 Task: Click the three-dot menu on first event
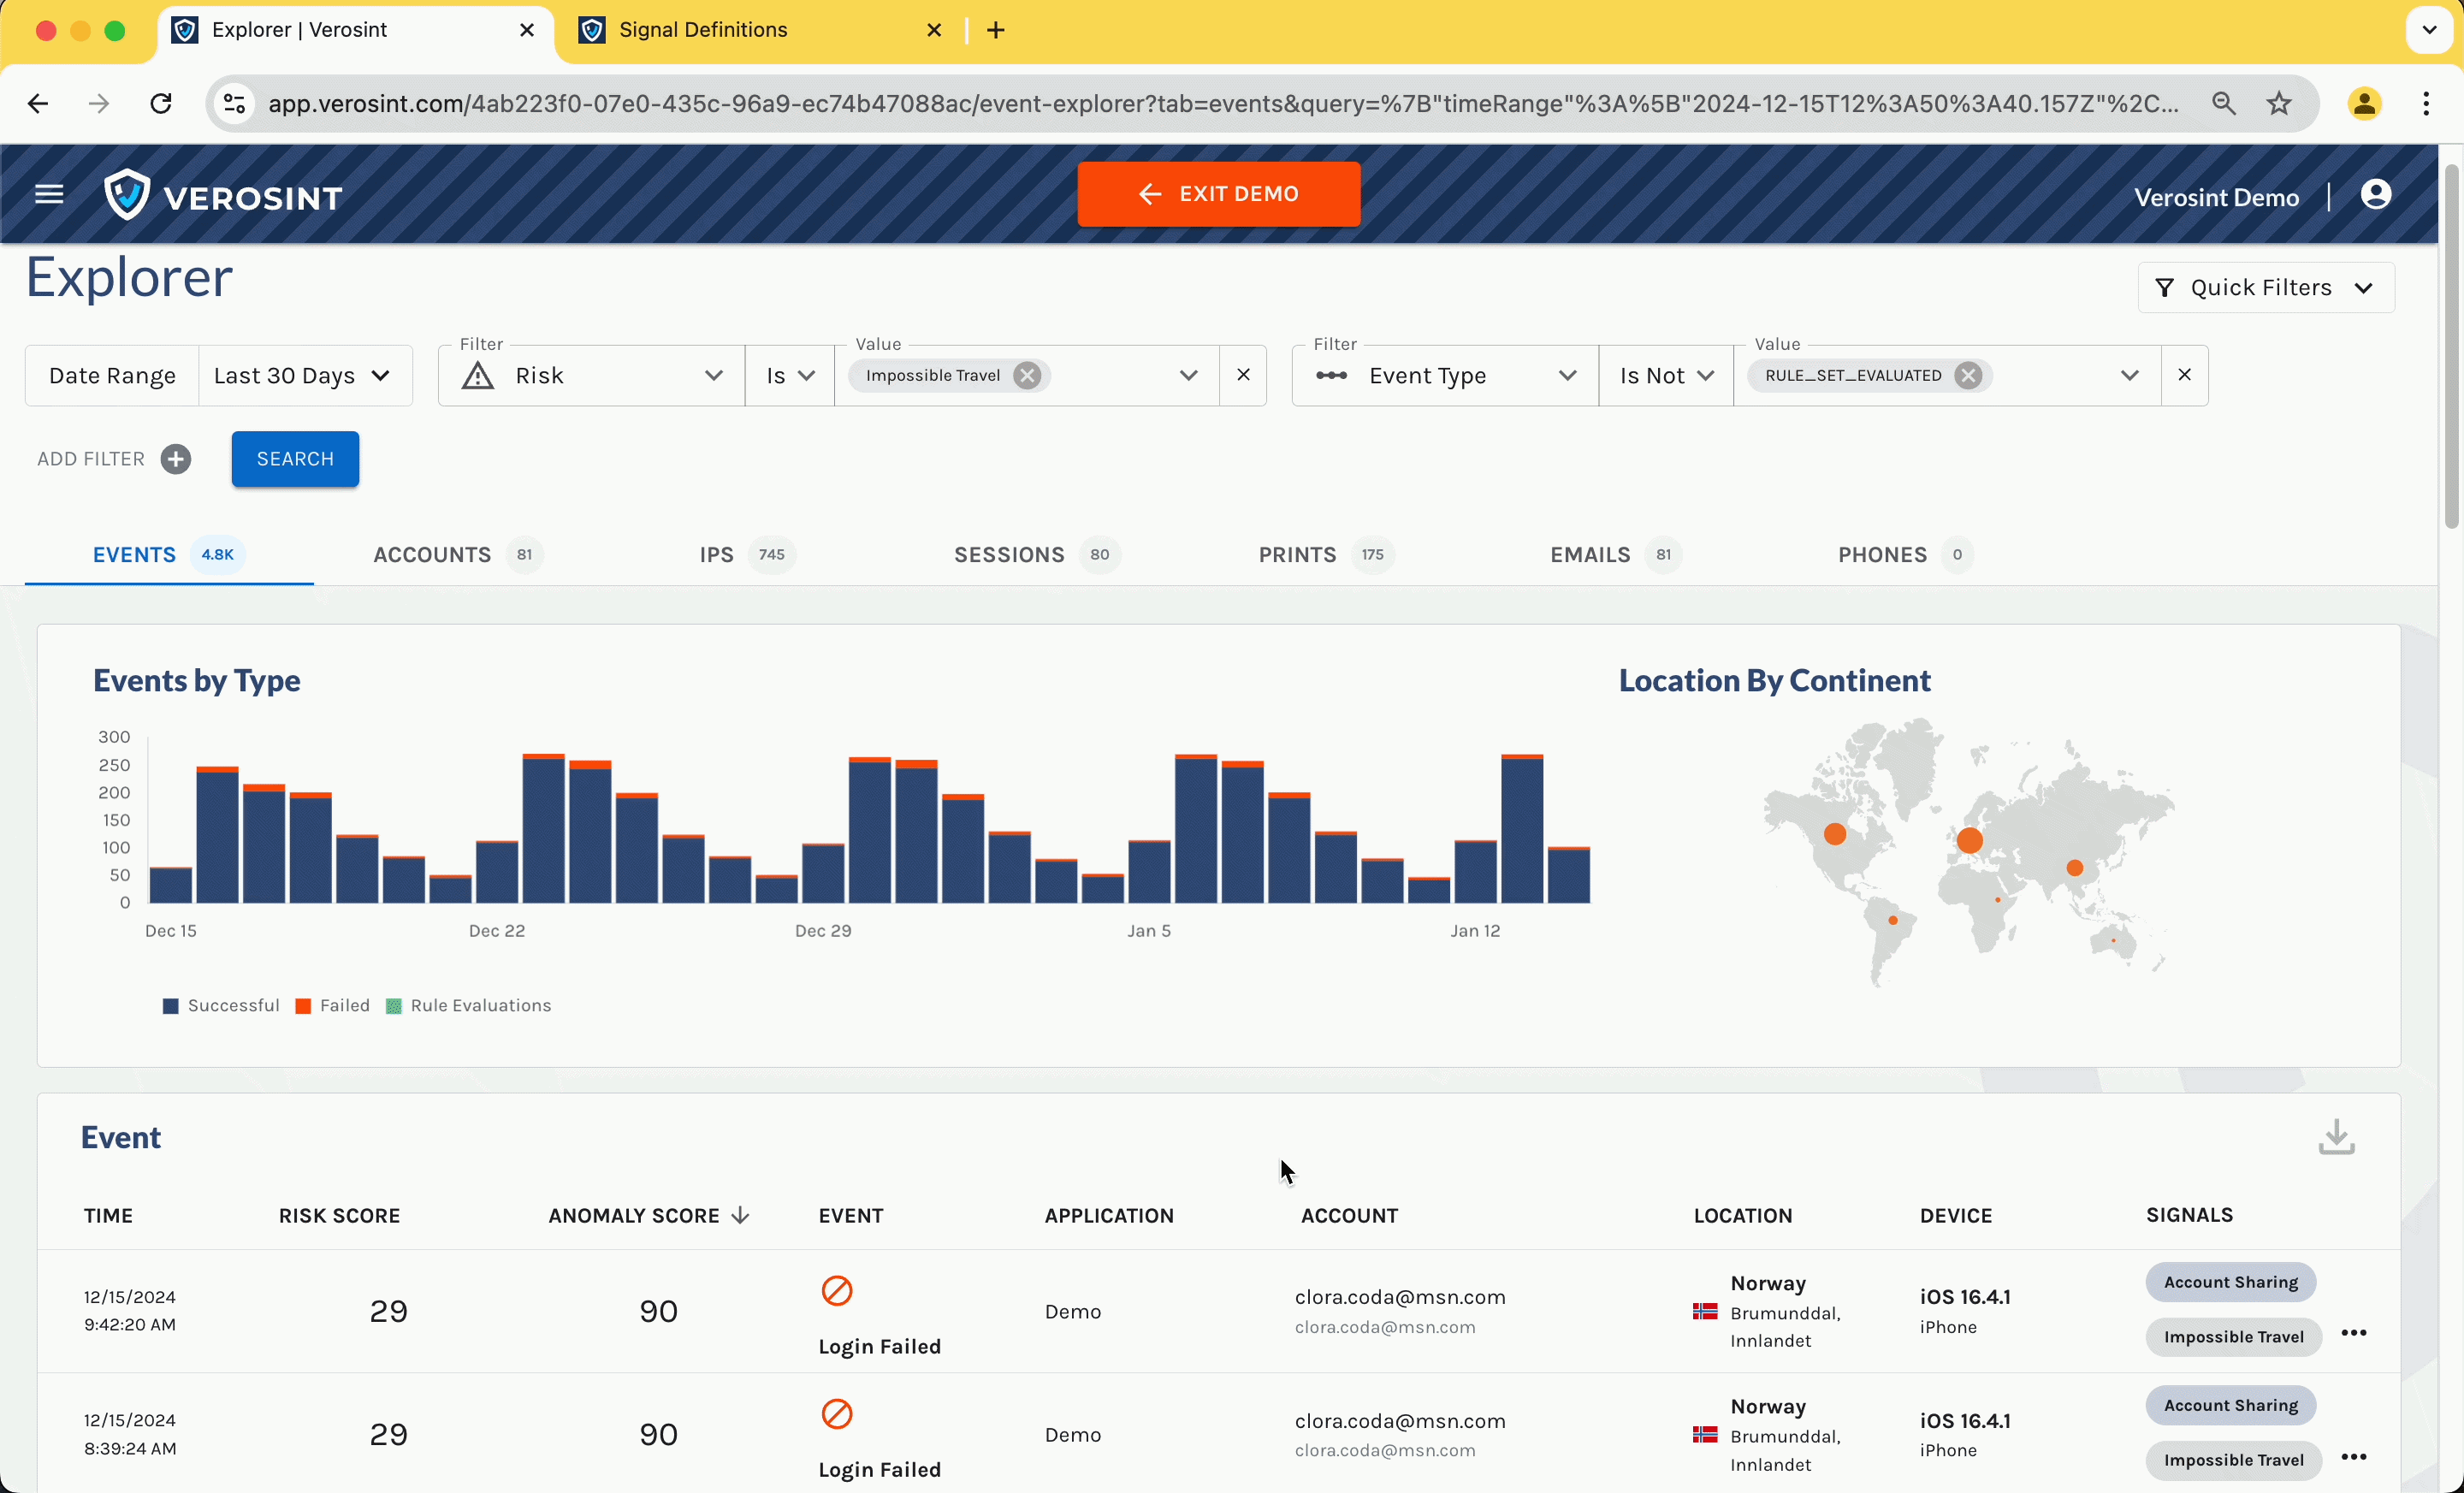[2354, 1335]
